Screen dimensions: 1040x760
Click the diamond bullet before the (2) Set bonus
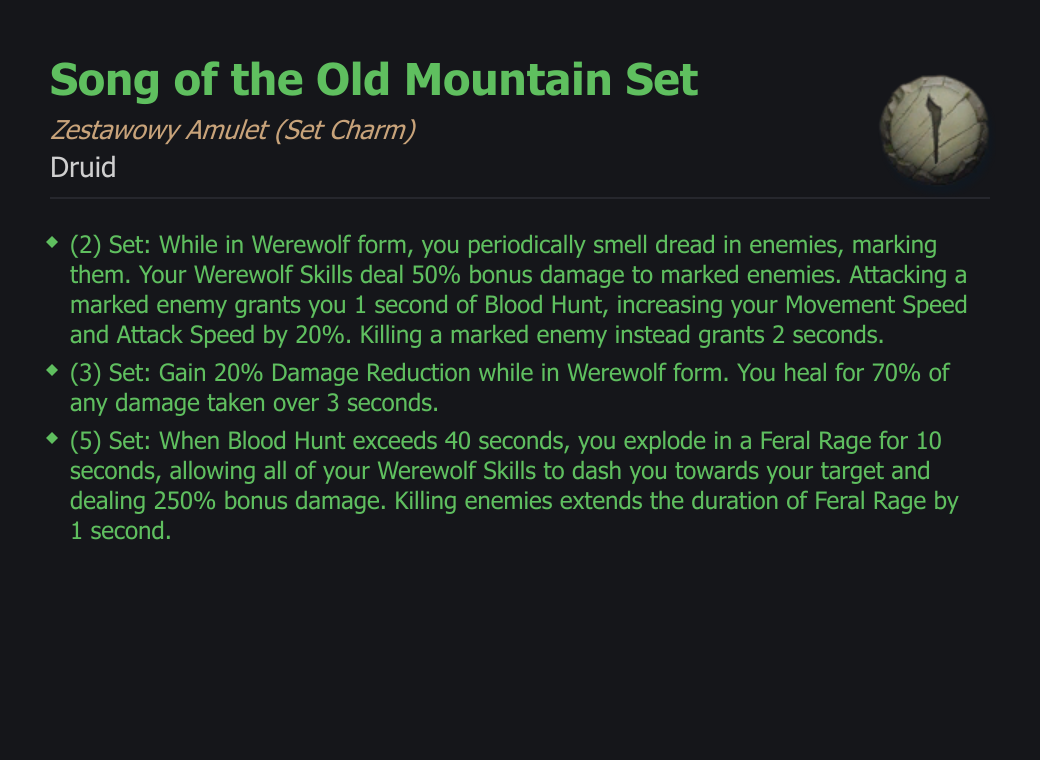52,243
